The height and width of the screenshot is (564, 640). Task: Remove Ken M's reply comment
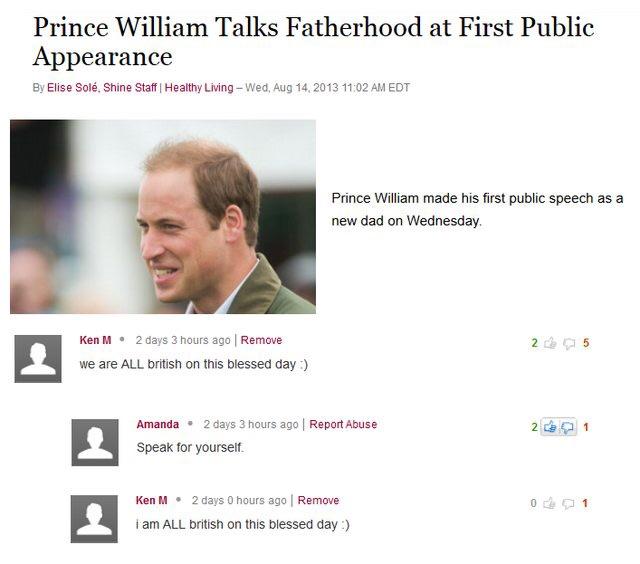point(318,500)
